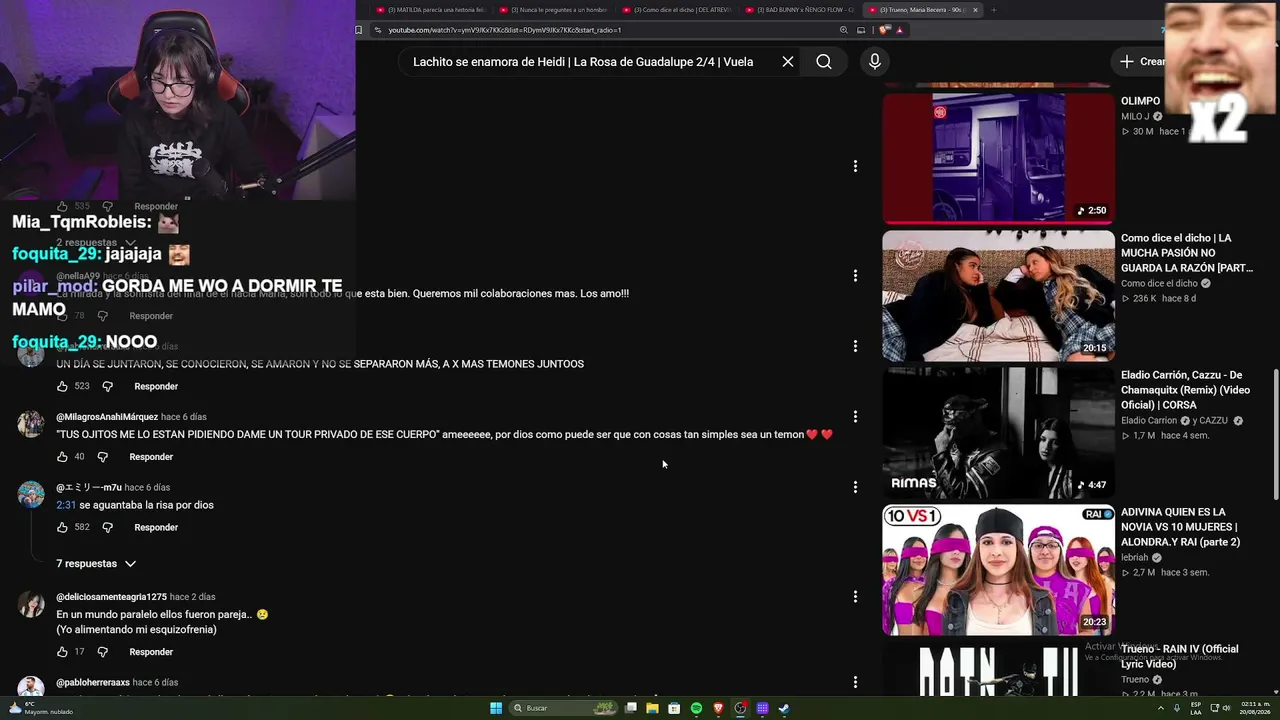Reply to the 'se aguantaba la risa' comment
1280x720 pixels.
(x=156, y=527)
